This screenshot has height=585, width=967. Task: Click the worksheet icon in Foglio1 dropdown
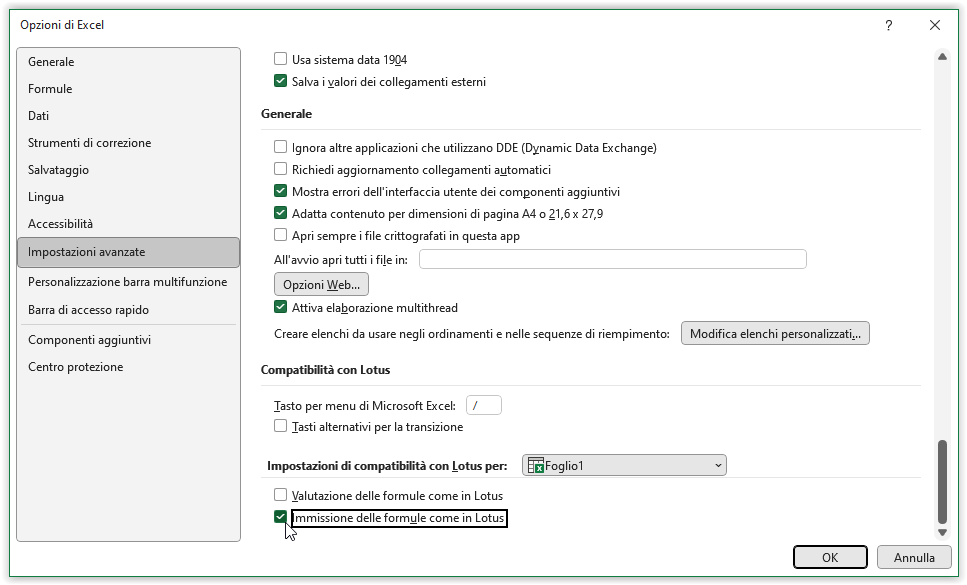click(535, 465)
